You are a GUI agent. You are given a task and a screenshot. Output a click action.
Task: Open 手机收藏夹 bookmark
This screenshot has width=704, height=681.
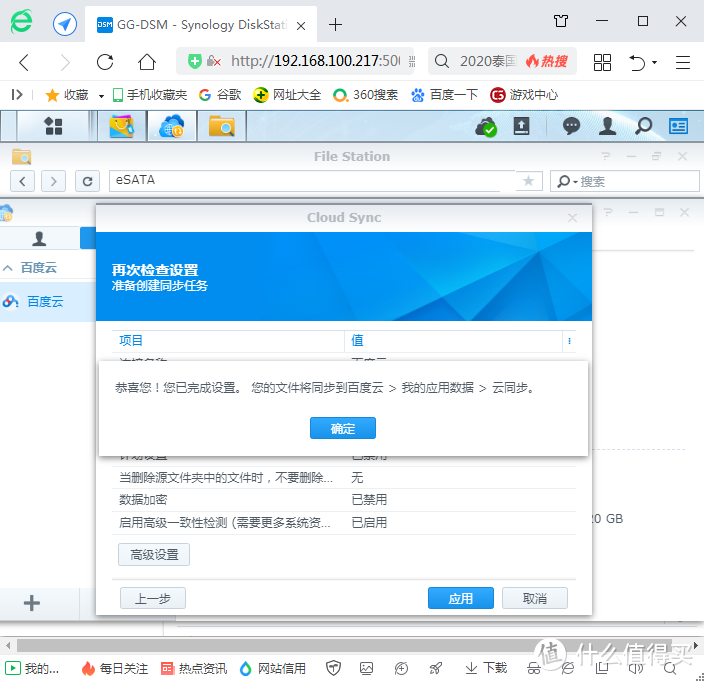150,95
